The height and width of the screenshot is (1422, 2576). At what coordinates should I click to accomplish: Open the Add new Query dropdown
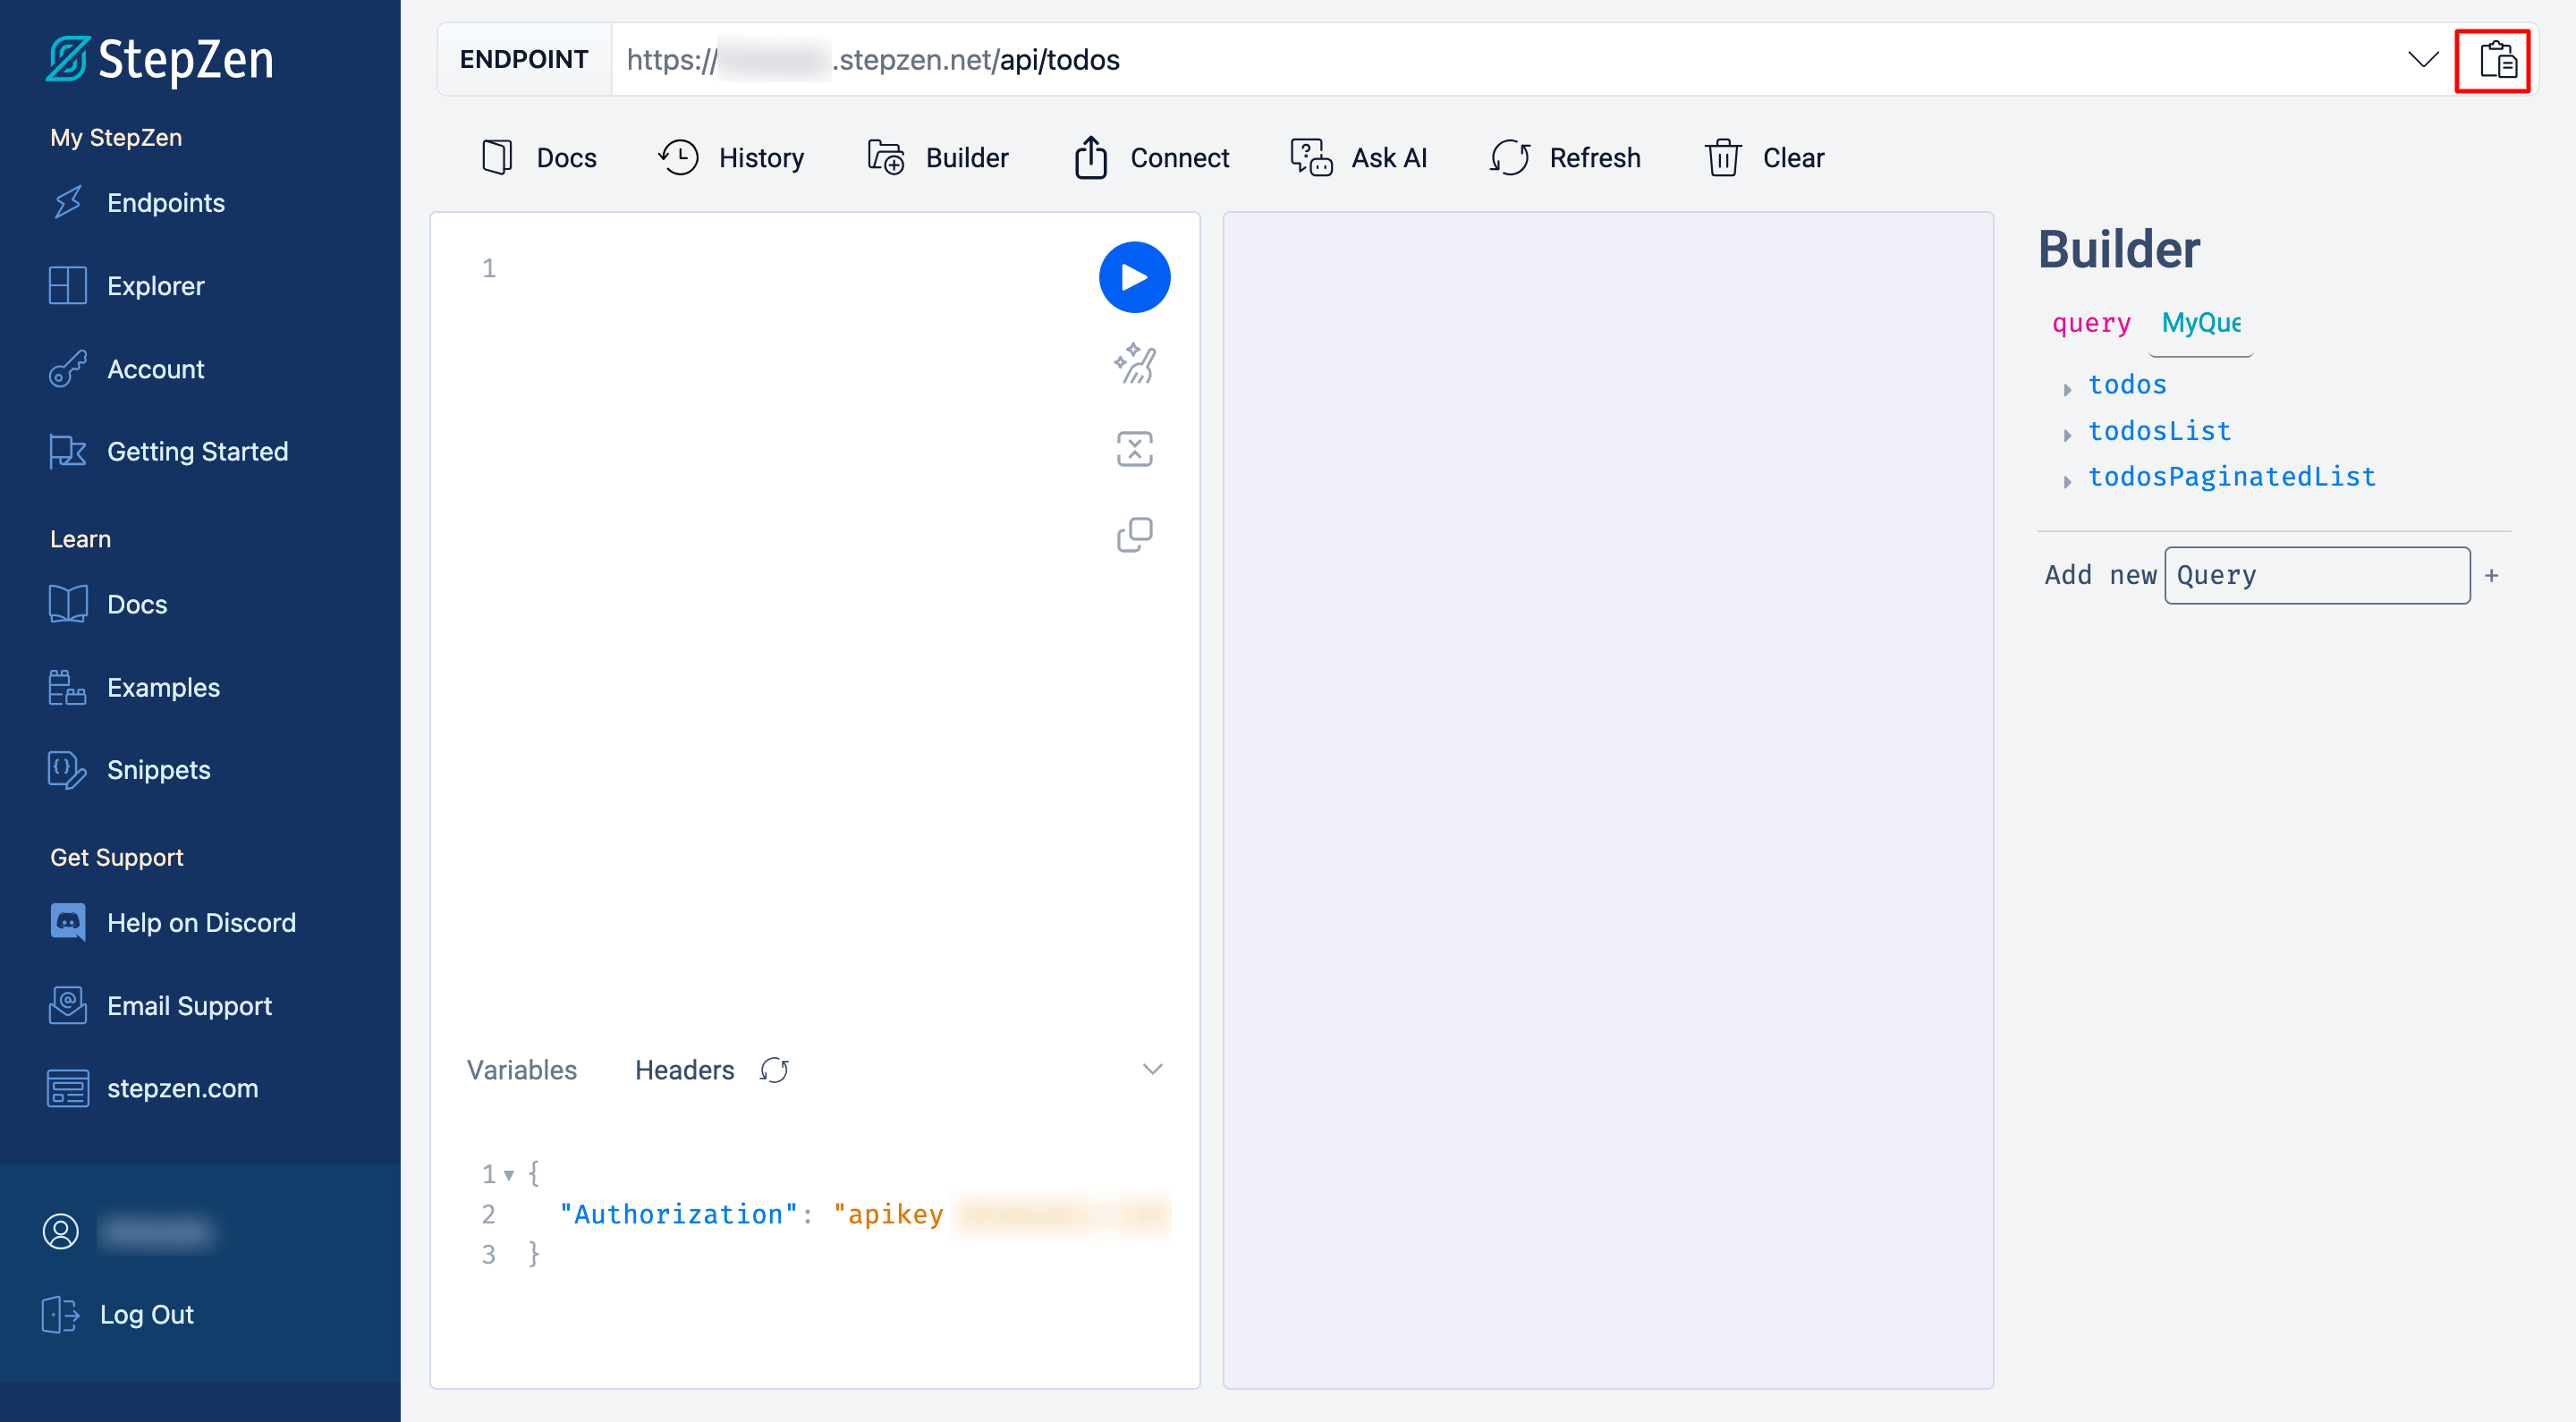point(2316,575)
